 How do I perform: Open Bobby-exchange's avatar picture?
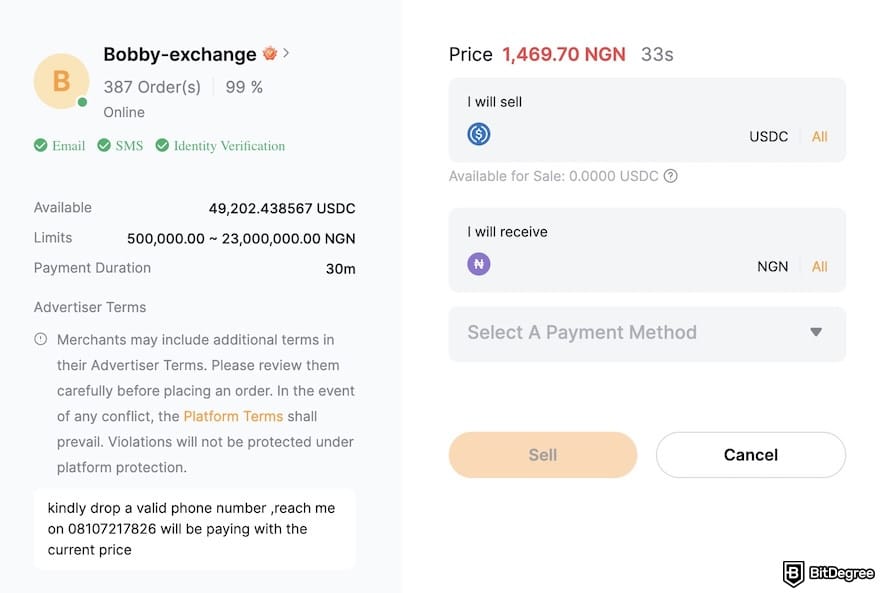click(x=61, y=81)
